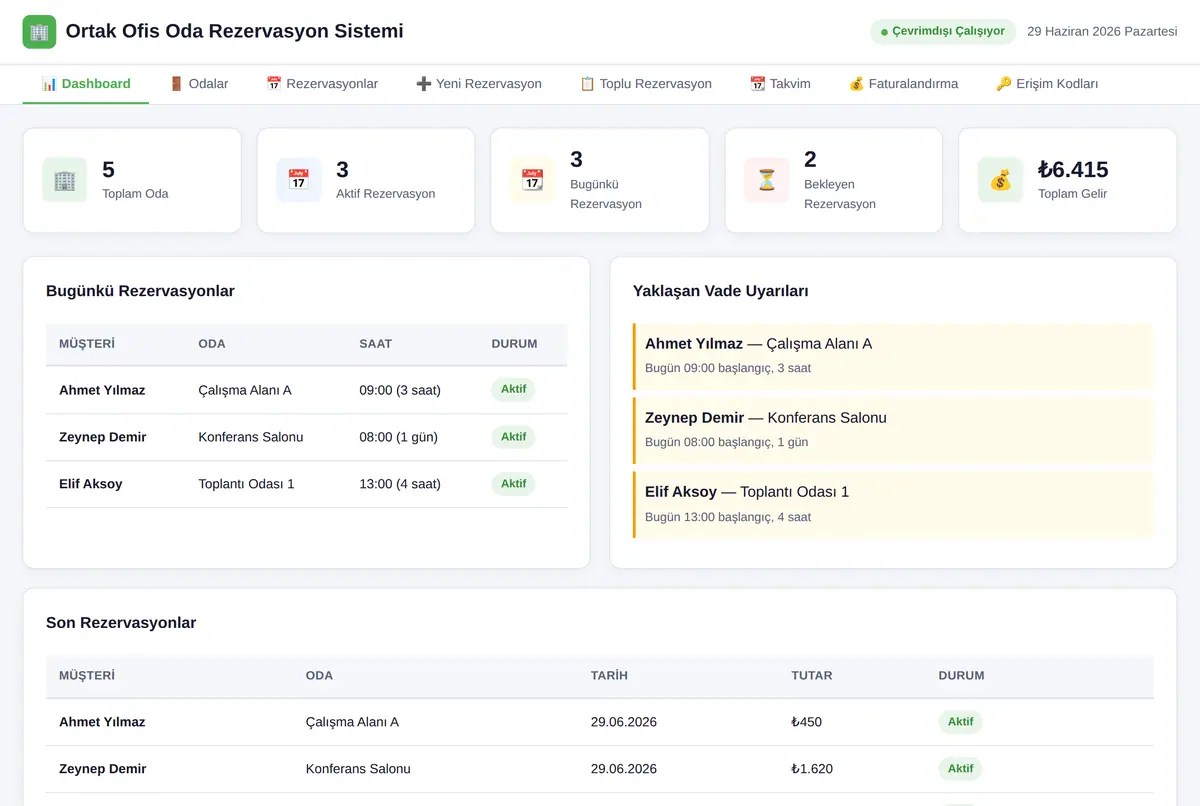Click the Bekleyen Rezervasyon hourglass icon
This screenshot has width=1200, height=806.
766,180
